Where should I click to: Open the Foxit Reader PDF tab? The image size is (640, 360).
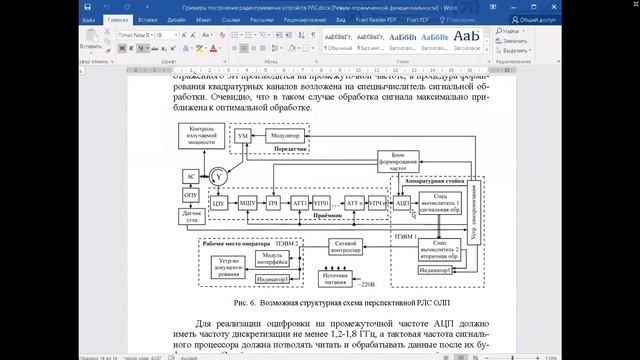[376, 20]
